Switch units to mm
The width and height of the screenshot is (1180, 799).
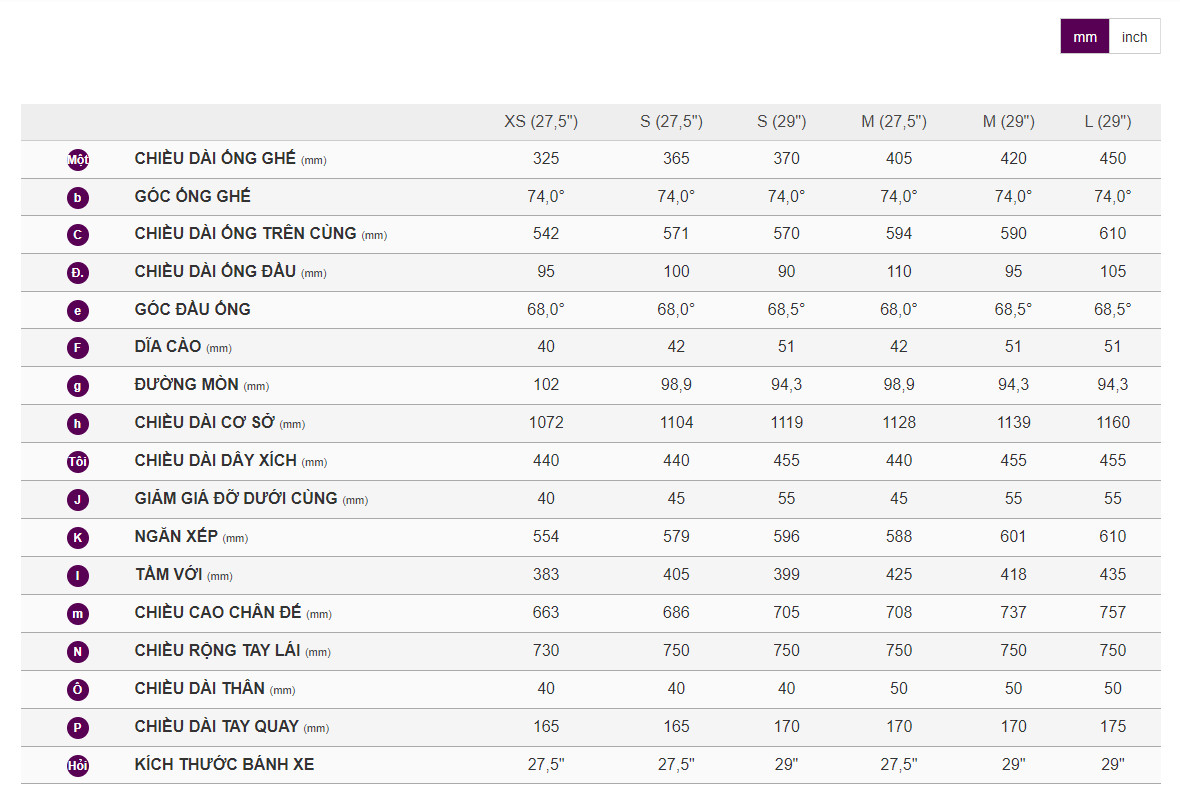click(1085, 37)
